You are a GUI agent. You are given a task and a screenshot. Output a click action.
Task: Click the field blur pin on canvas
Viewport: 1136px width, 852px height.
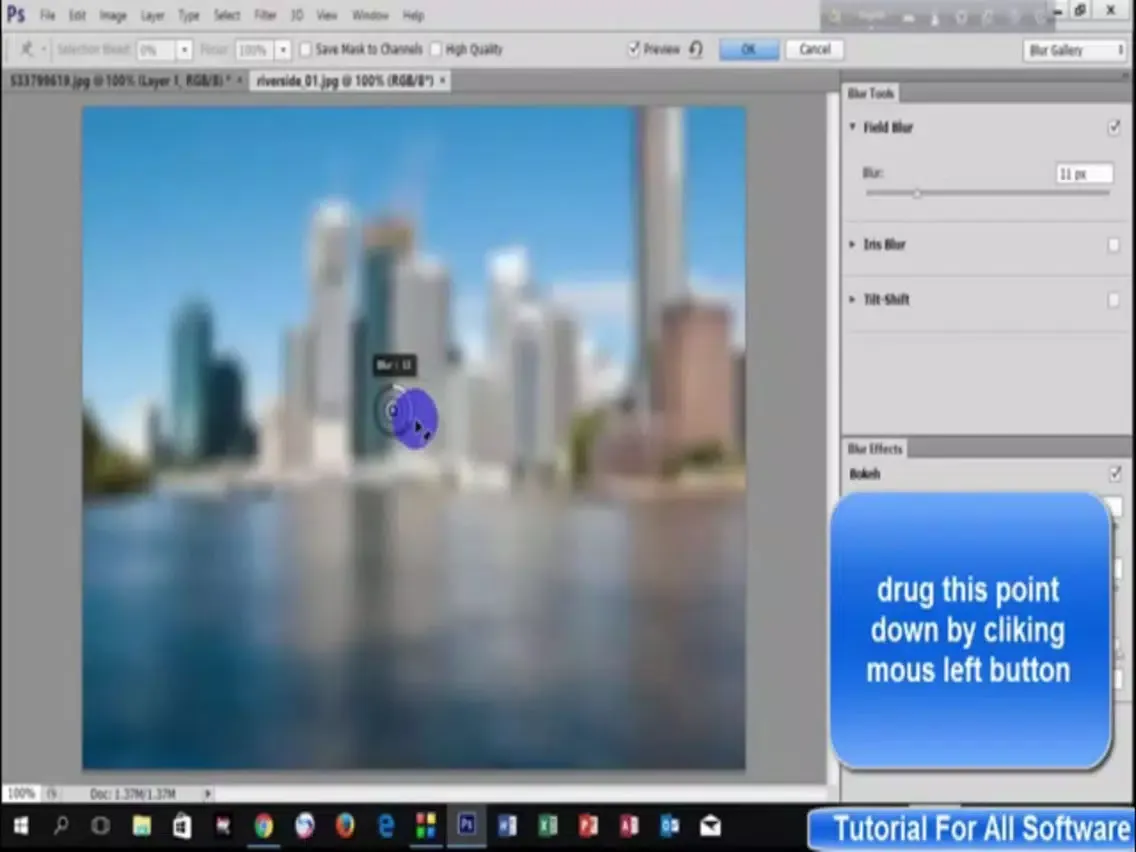pos(393,411)
